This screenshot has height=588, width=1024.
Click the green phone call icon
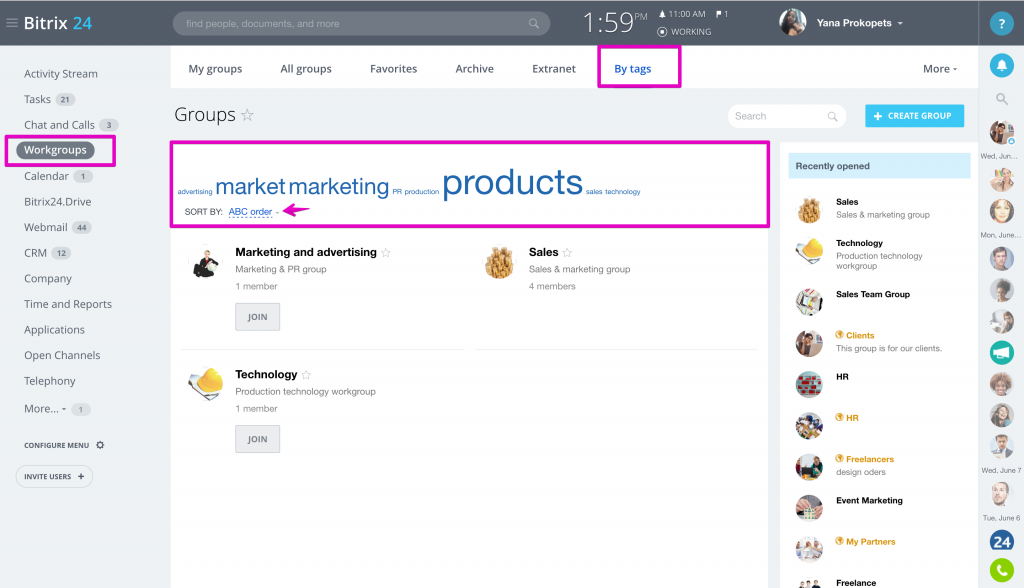[x=1001, y=570]
